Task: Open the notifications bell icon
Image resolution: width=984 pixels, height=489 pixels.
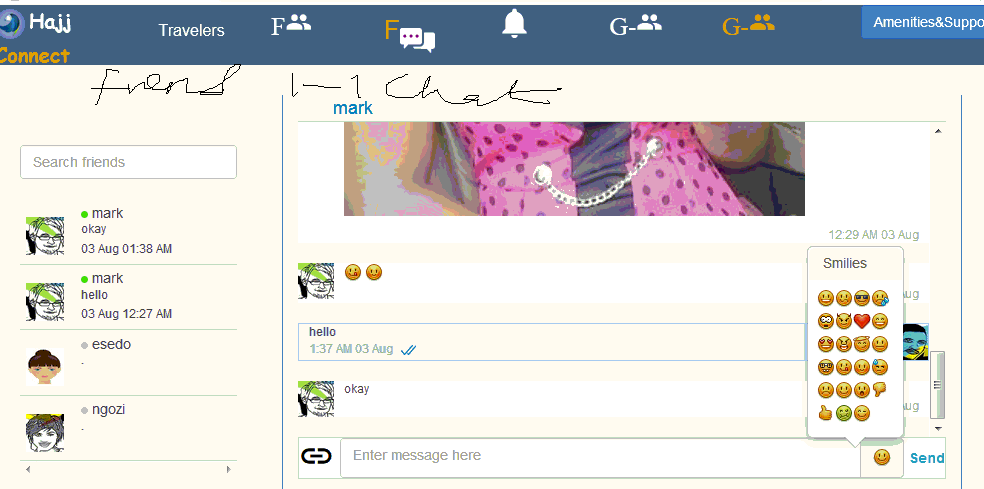Action: click(514, 24)
